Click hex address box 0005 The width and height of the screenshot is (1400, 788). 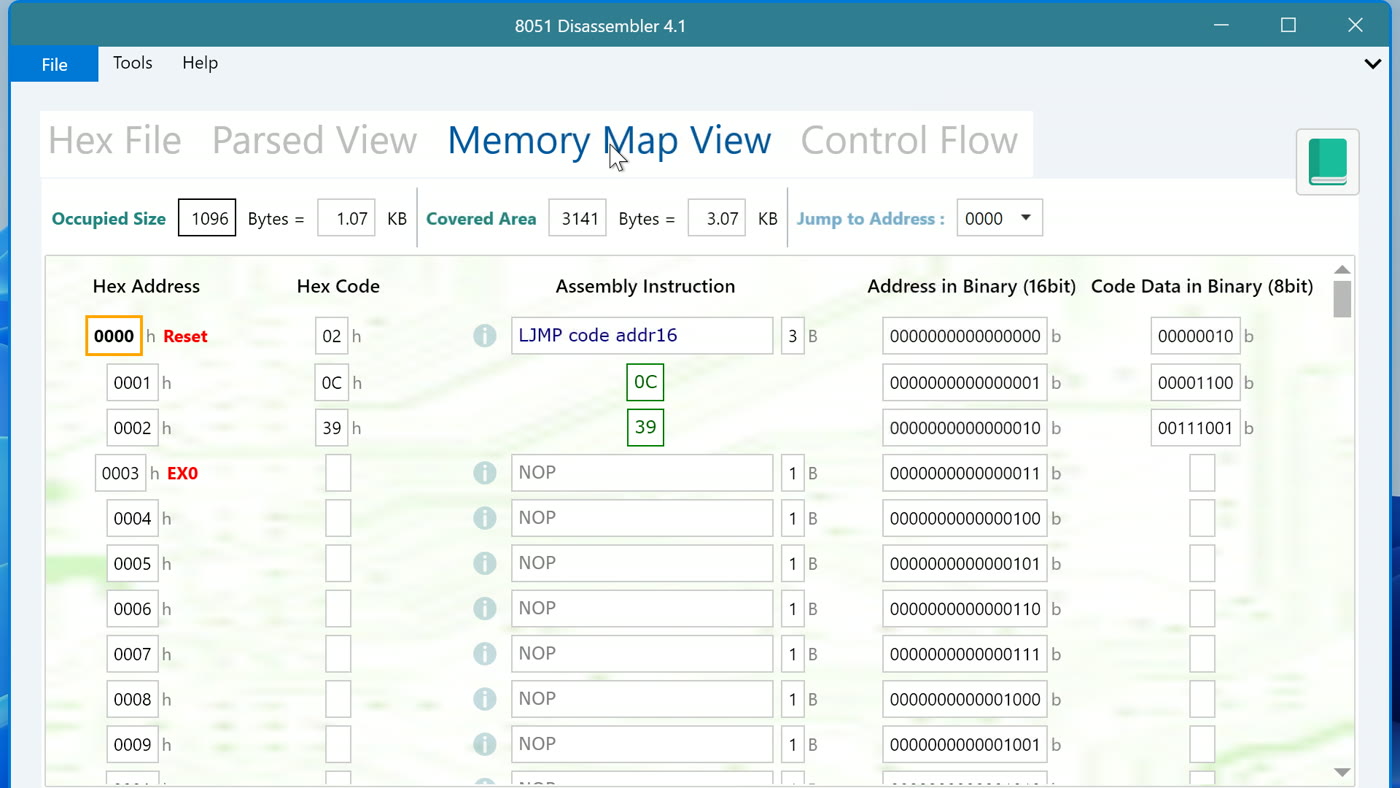tap(132, 563)
